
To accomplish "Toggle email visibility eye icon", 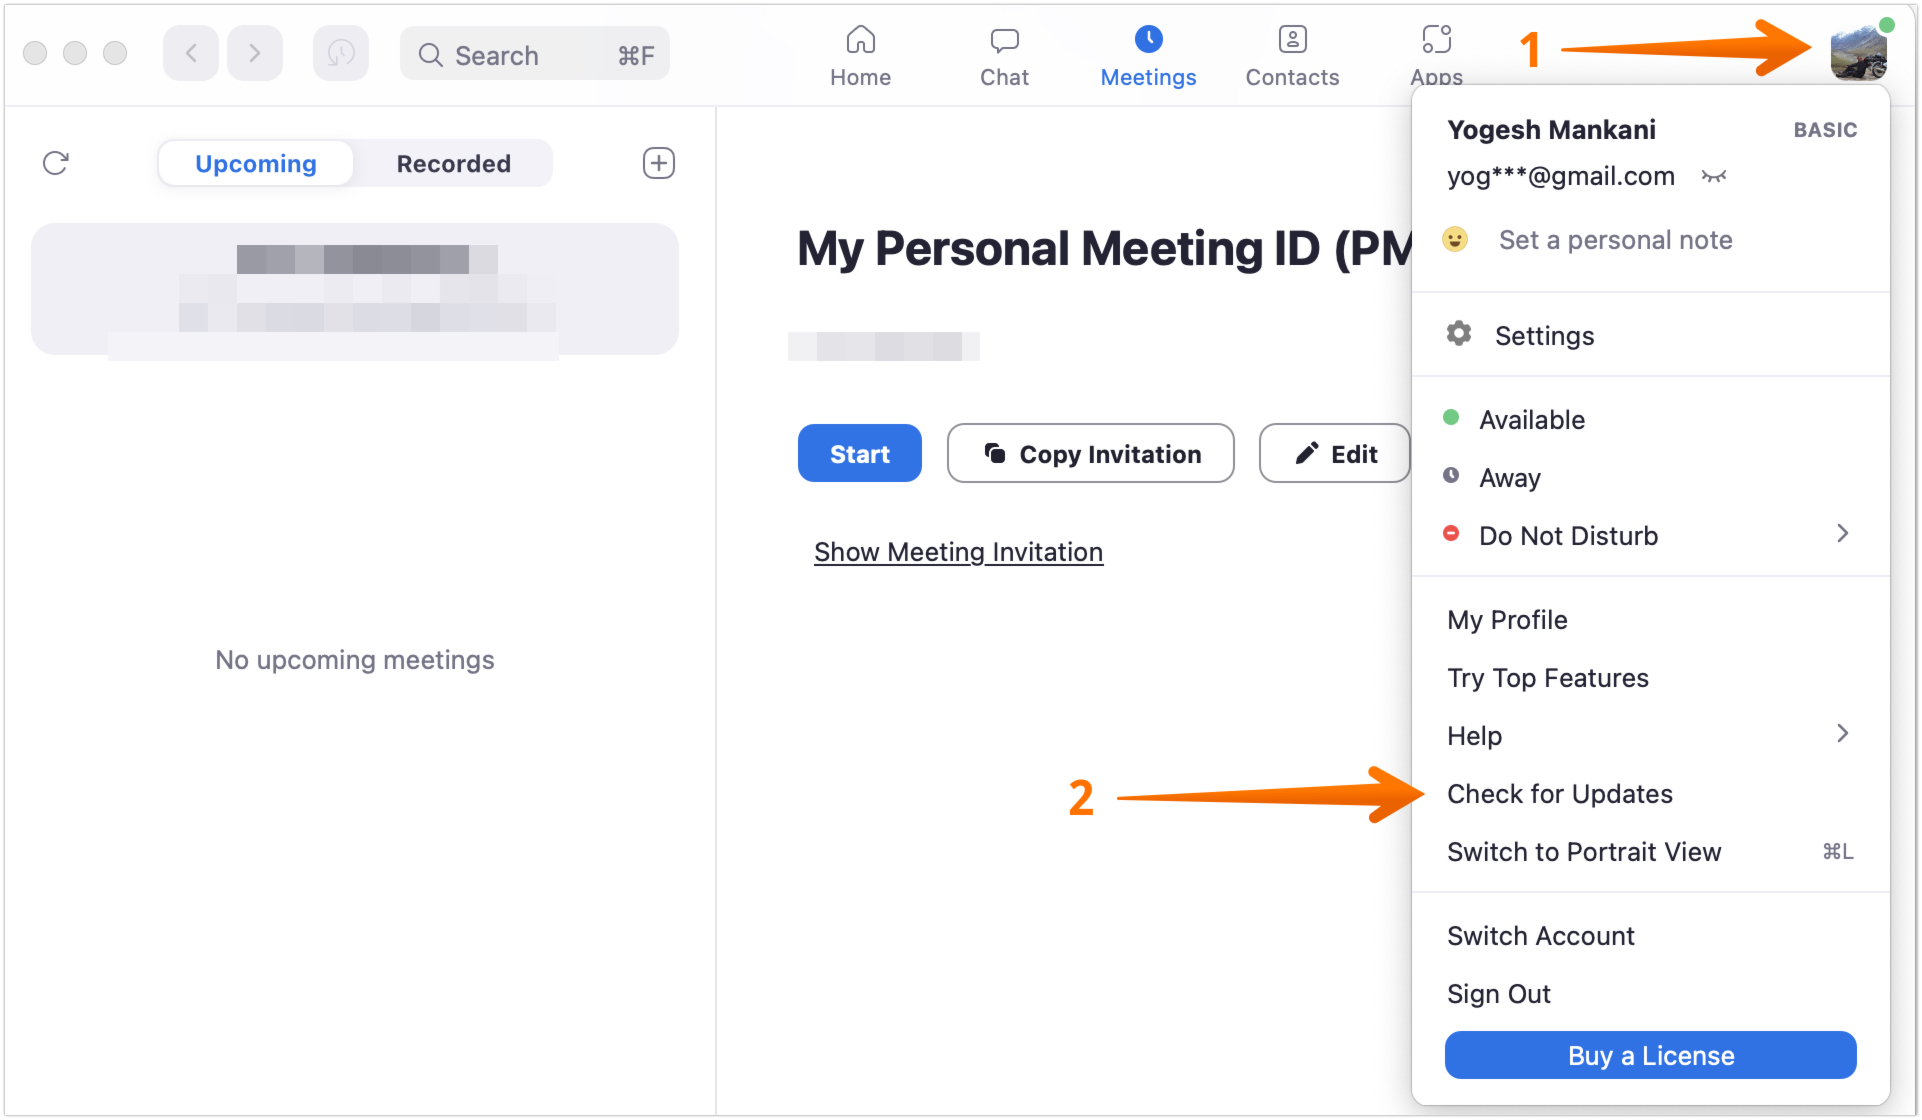I will [x=1714, y=177].
